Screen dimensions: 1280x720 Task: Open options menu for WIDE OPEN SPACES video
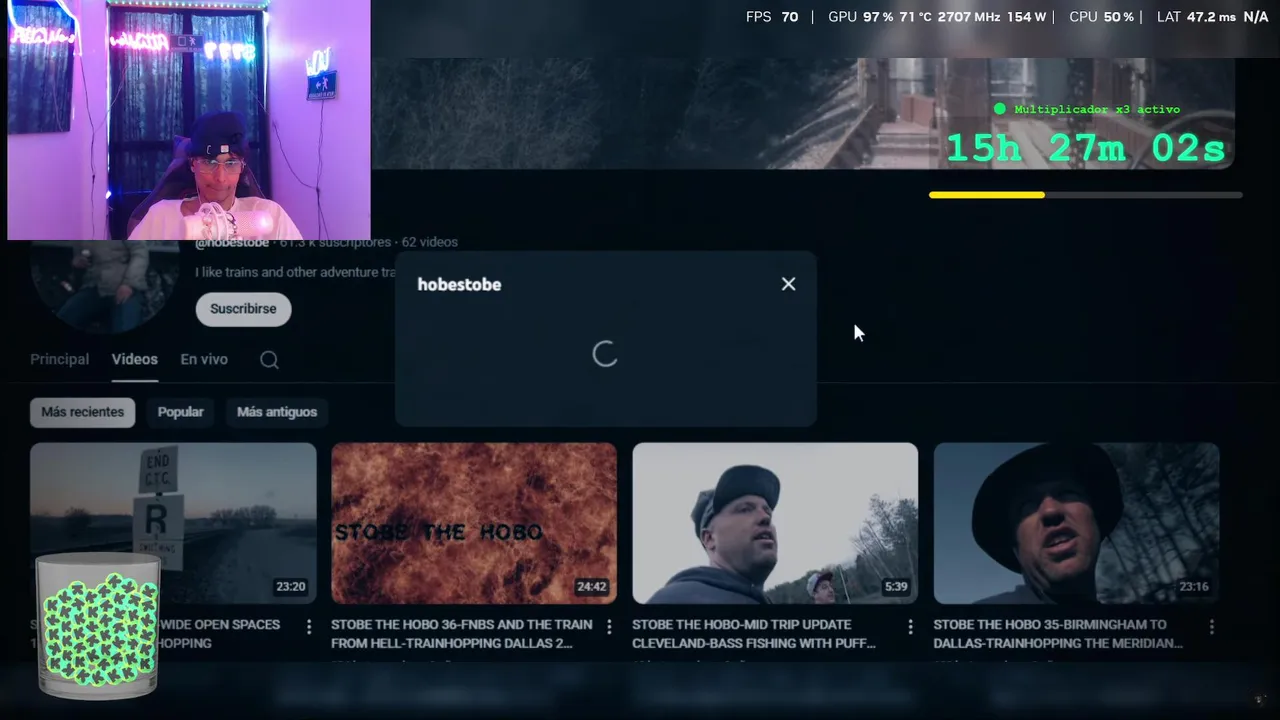[308, 627]
